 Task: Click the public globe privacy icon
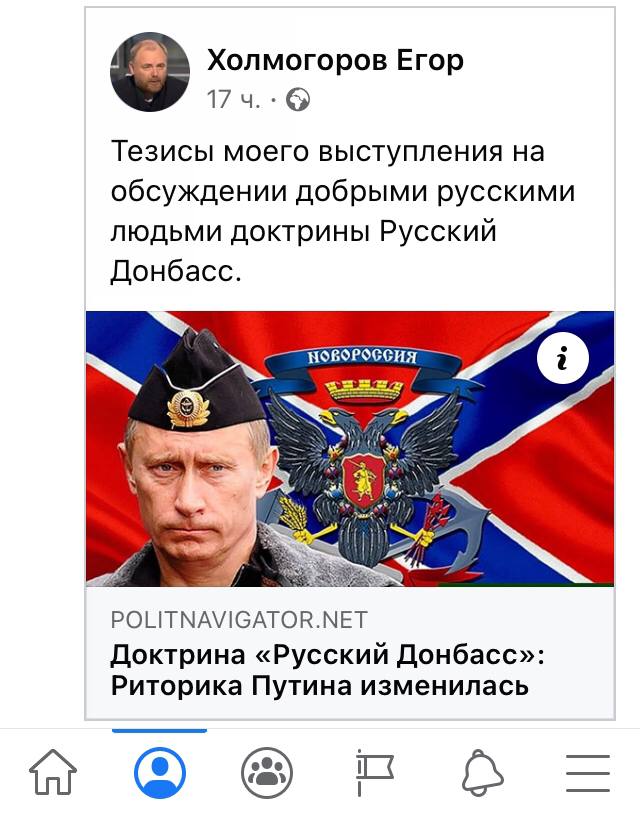[x=298, y=99]
